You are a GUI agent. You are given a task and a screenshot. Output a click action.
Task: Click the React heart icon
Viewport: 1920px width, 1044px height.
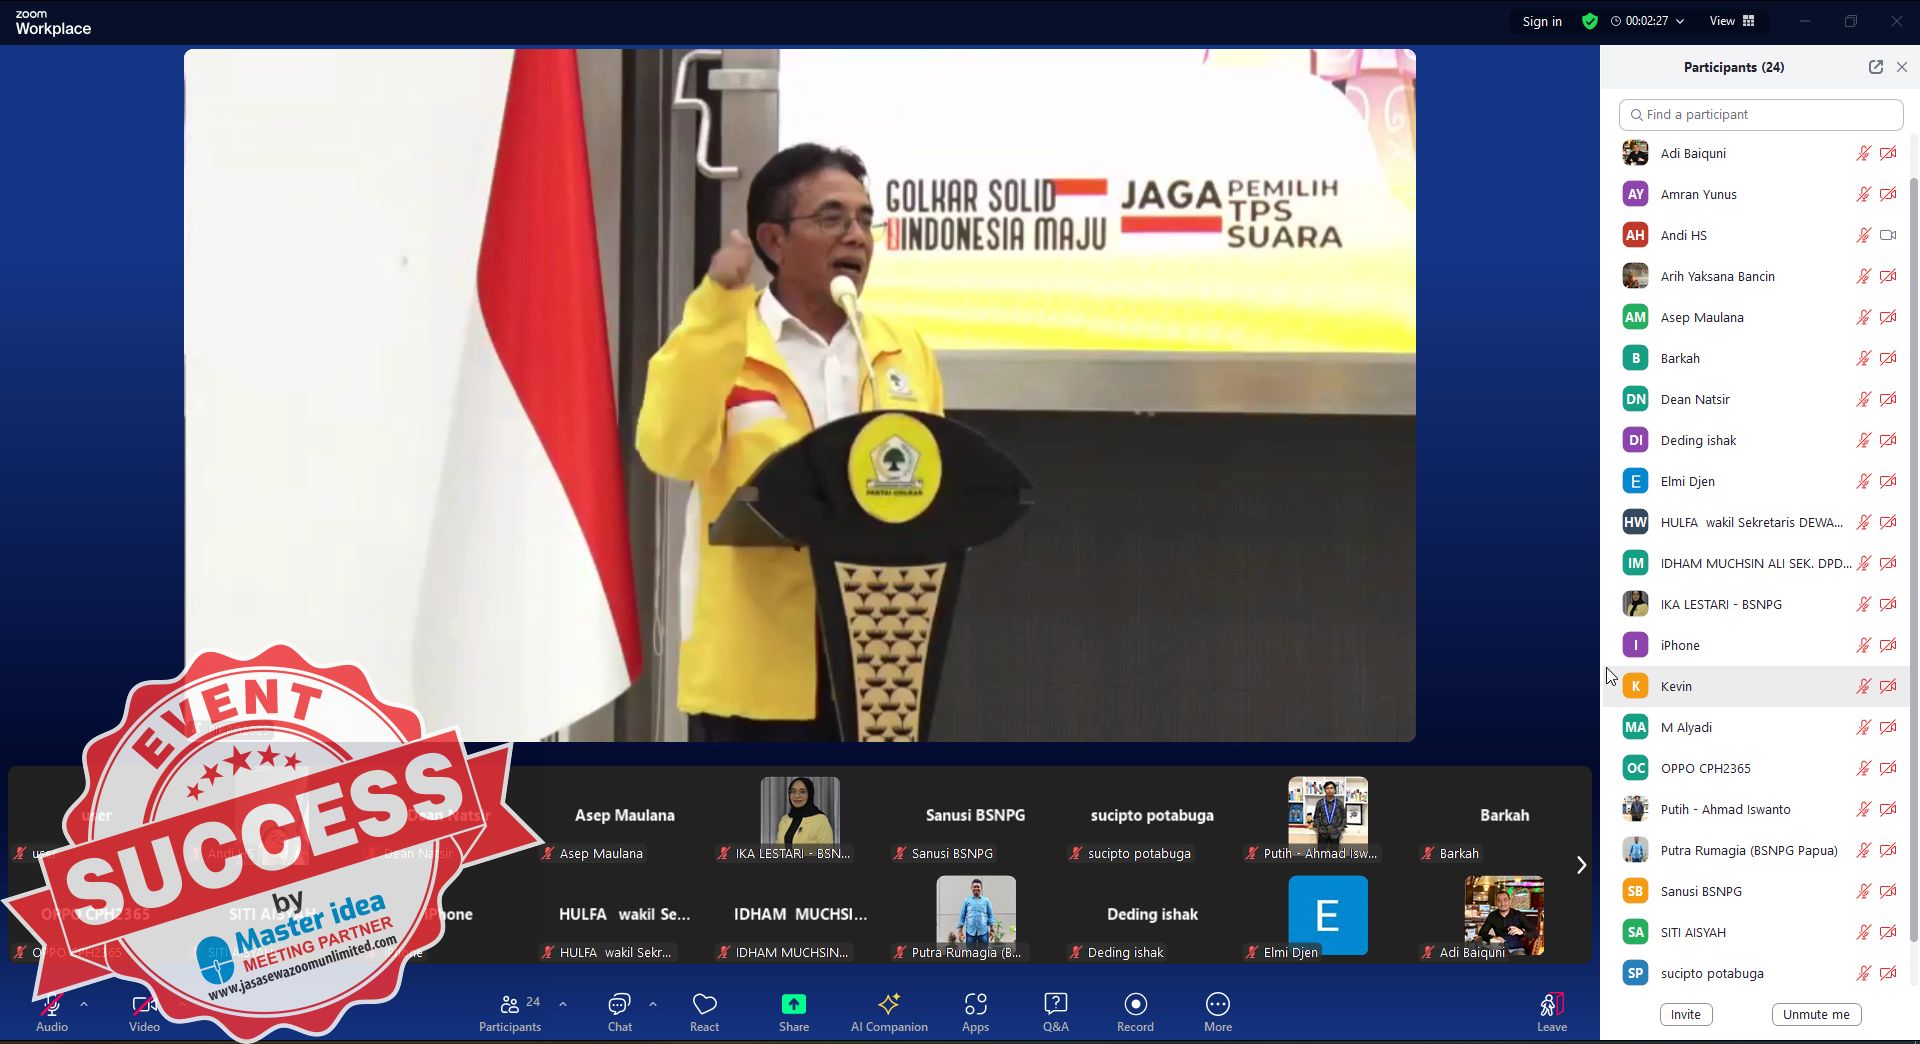[704, 1010]
